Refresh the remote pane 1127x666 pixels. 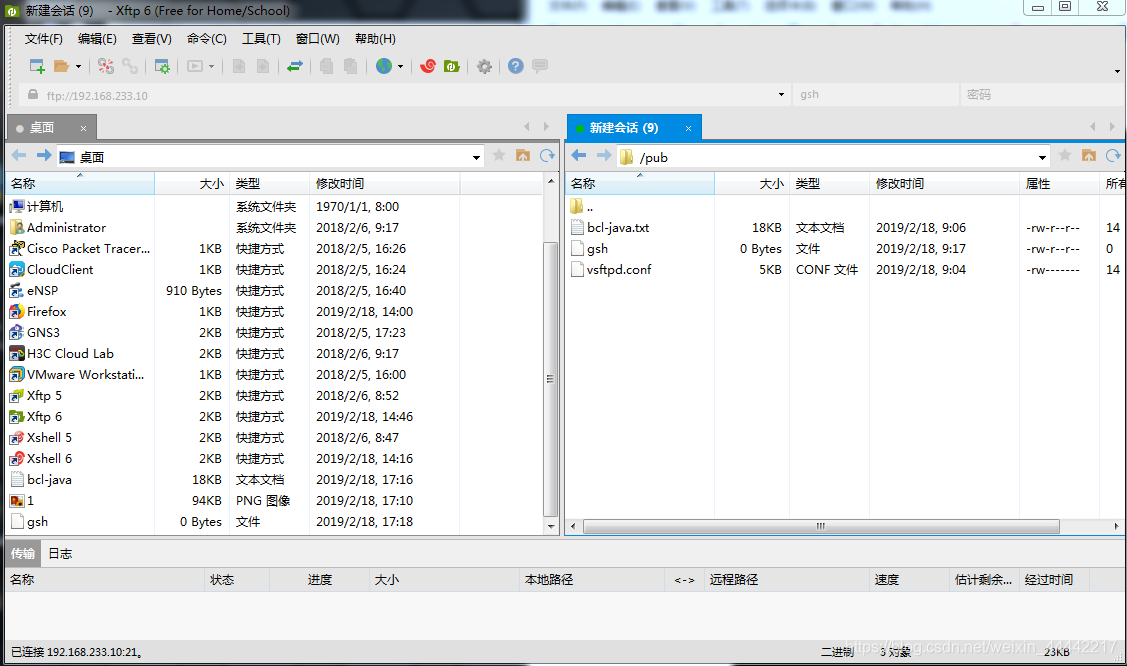[1113, 156]
